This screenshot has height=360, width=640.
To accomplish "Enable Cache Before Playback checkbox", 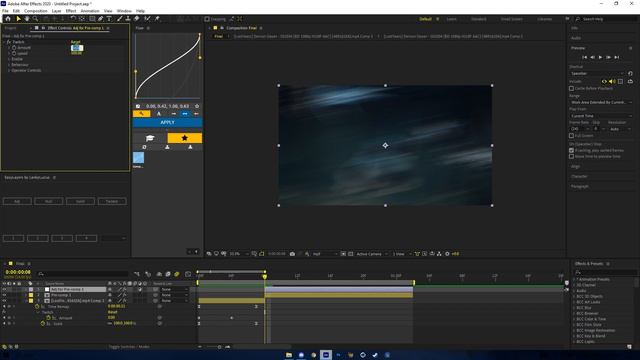I will [571, 88].
